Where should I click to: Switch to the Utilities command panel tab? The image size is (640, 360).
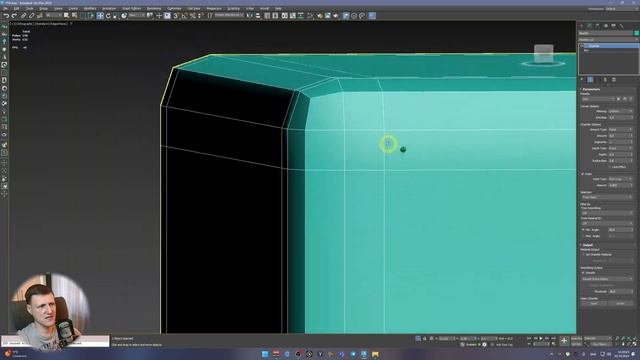click(621, 26)
